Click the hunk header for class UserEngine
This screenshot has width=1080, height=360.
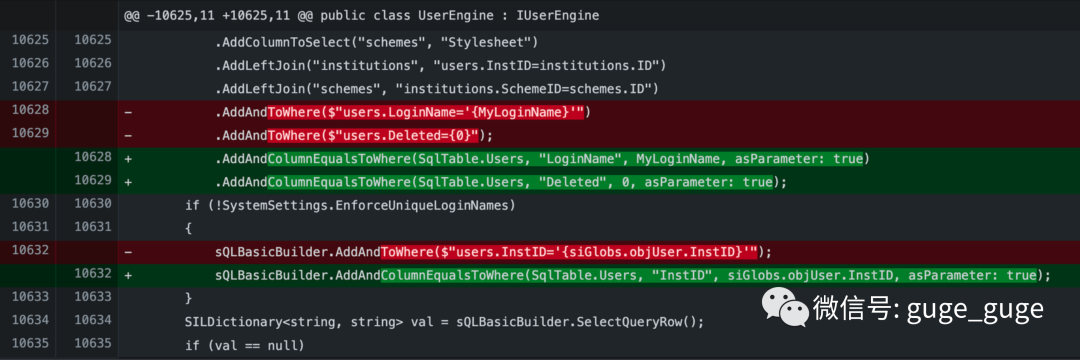(362, 15)
